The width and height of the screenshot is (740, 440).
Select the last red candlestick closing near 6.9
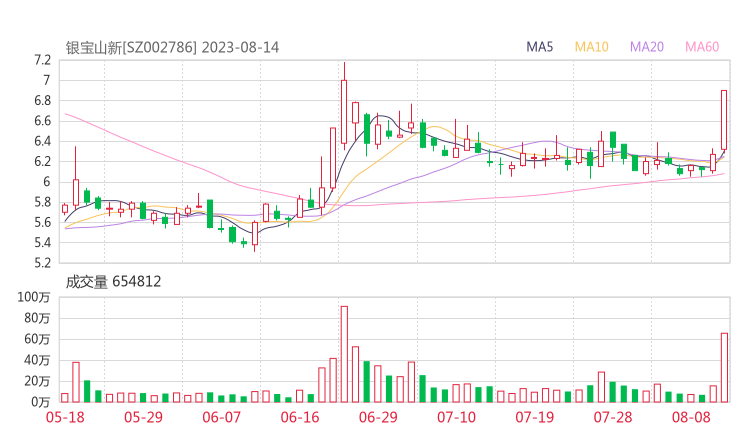tap(724, 120)
